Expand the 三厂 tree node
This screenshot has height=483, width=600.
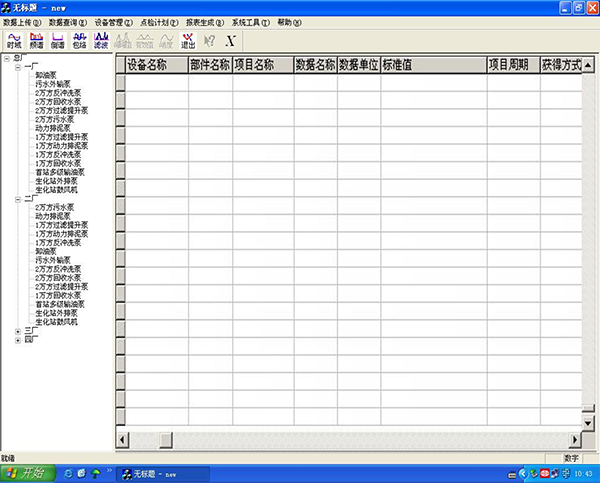[x=18, y=330]
